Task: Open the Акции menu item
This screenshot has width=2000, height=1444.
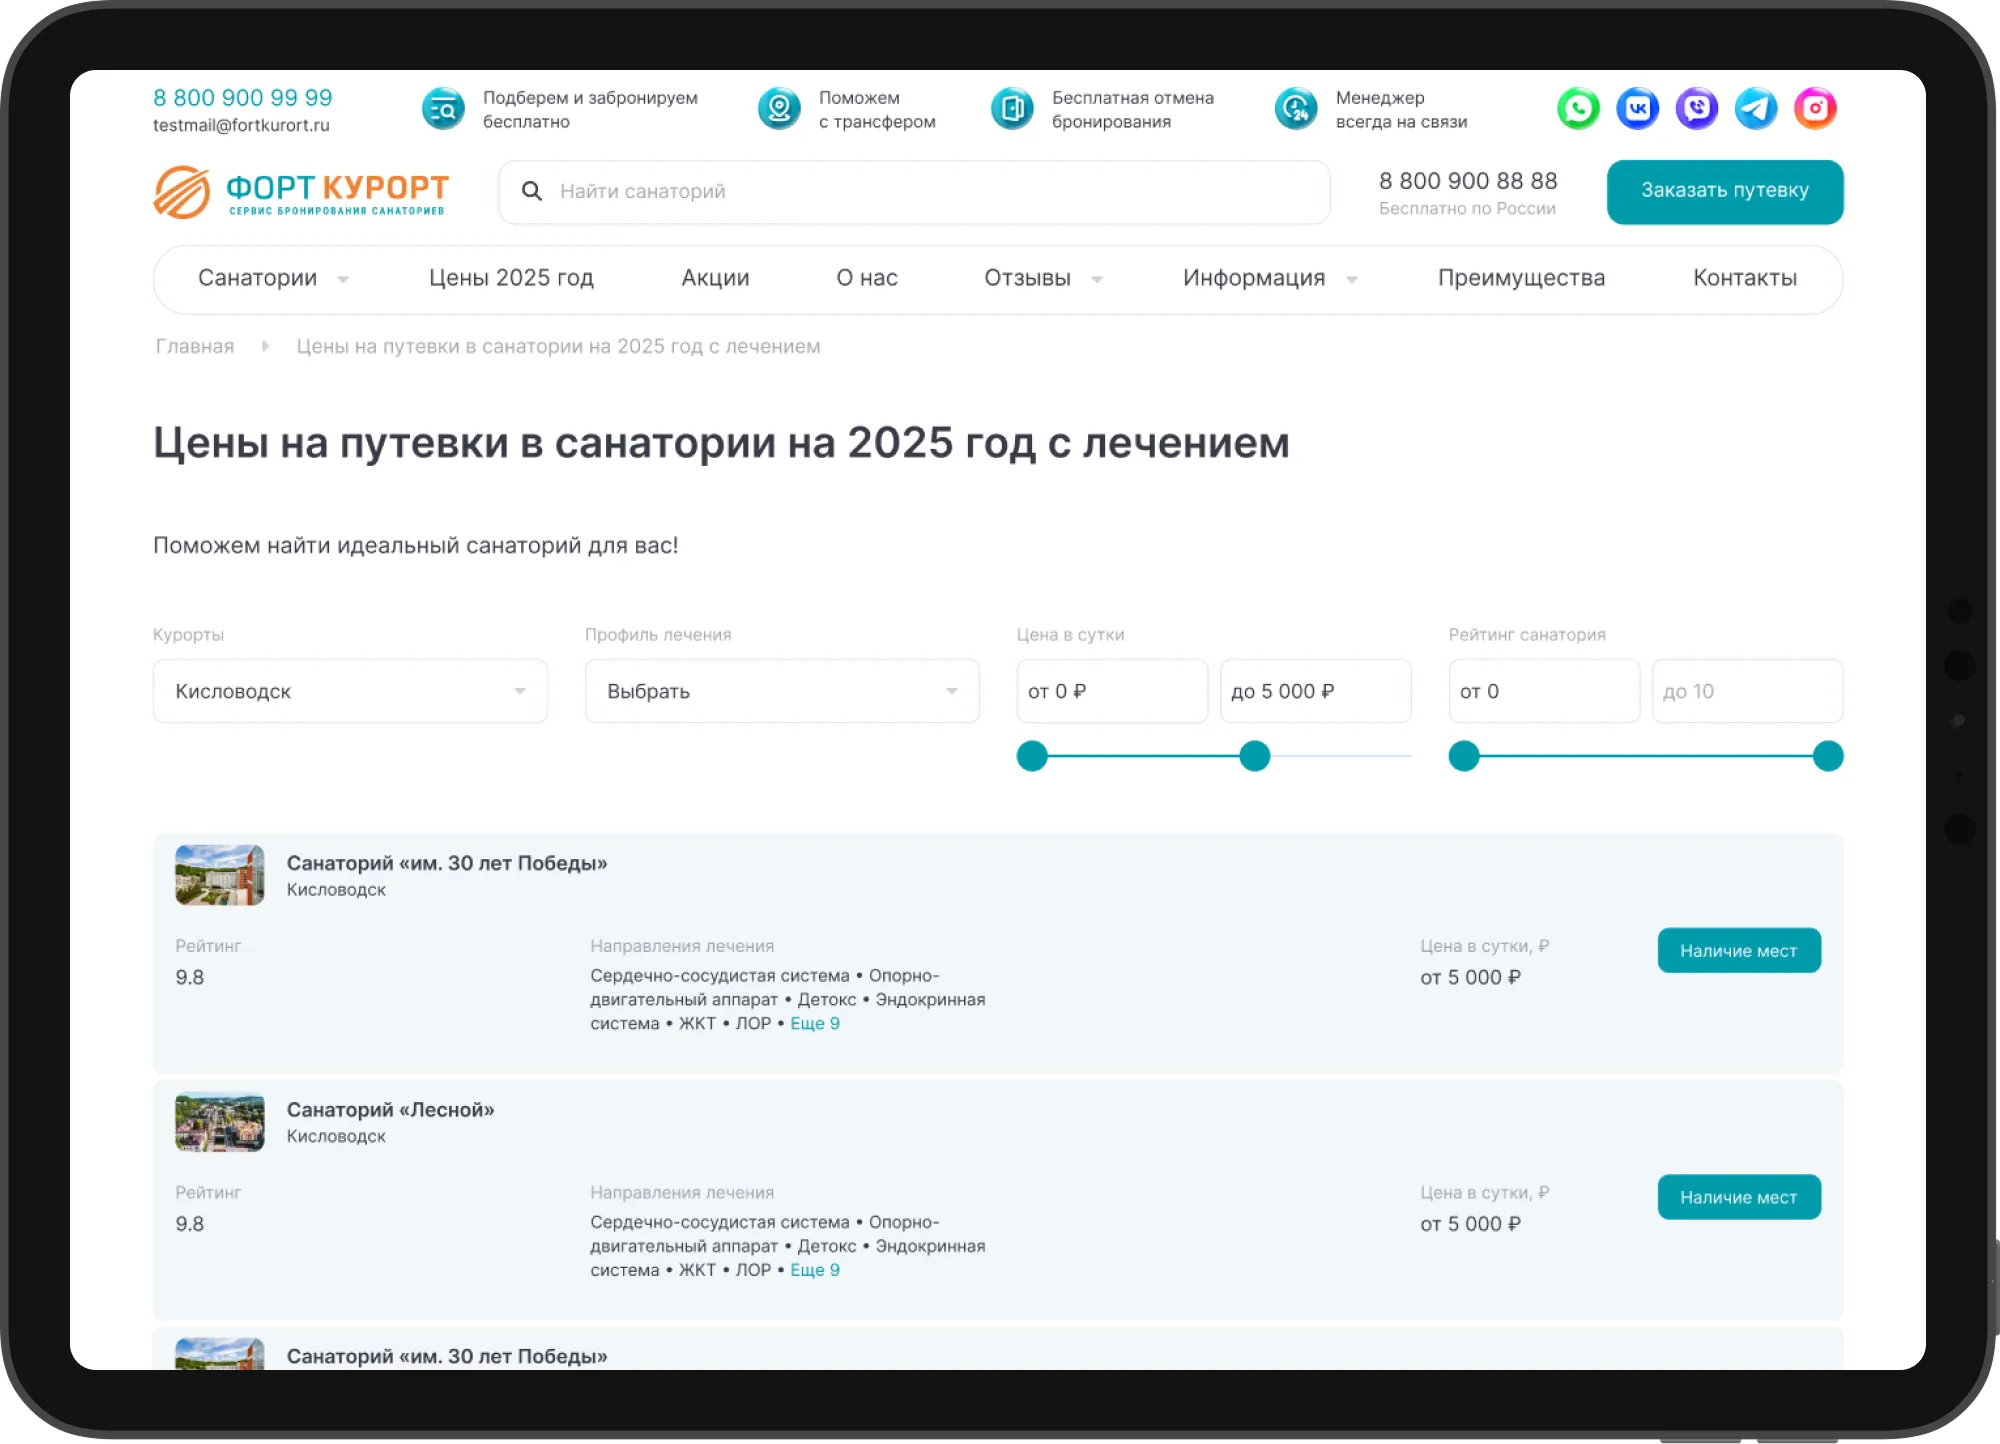Action: point(715,278)
